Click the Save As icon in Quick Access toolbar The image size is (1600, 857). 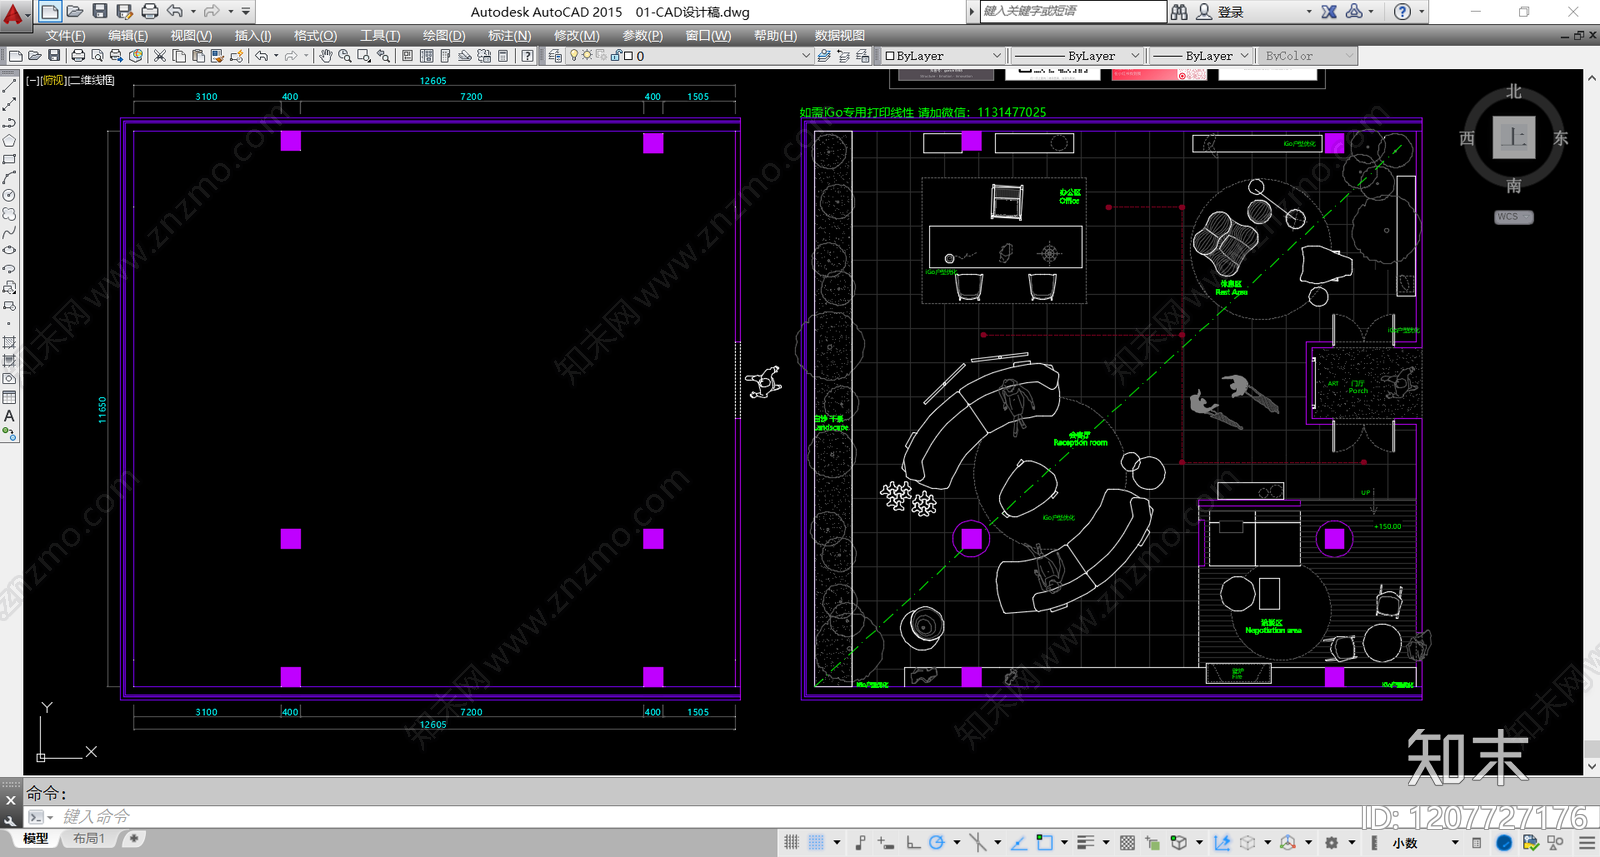tap(124, 11)
